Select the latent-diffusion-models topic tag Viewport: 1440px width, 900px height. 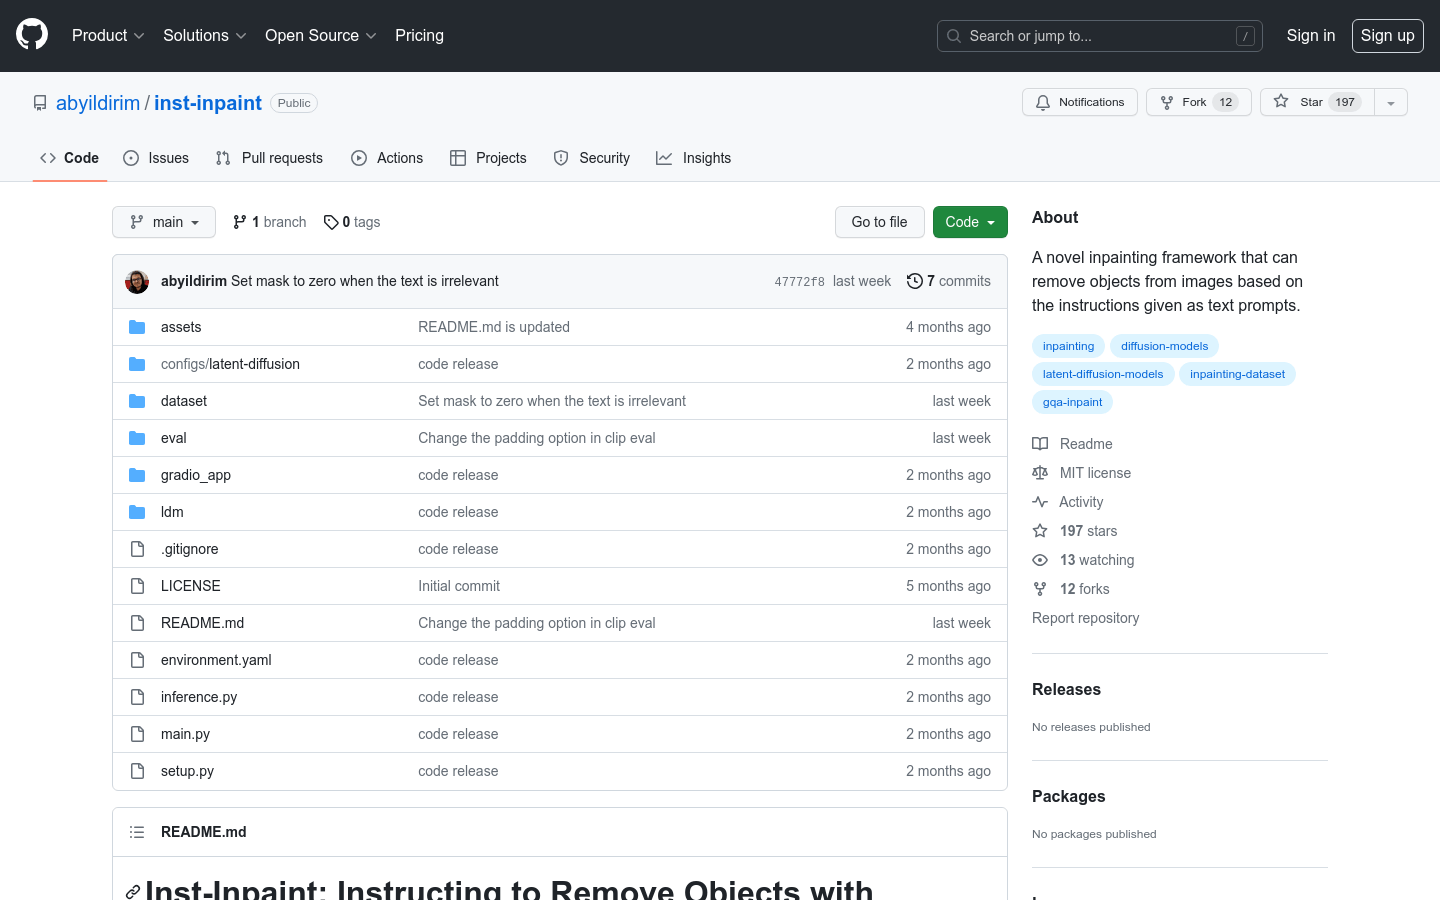pyautogui.click(x=1103, y=374)
